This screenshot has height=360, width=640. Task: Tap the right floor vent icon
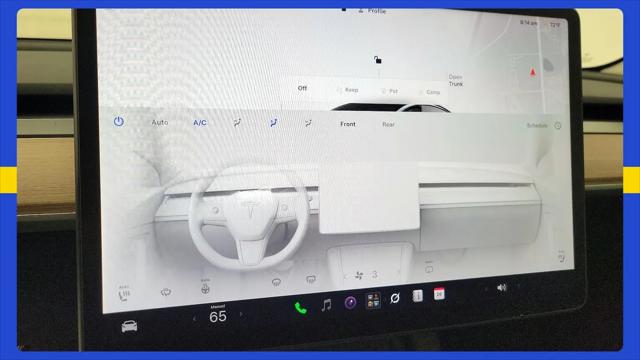(x=311, y=279)
